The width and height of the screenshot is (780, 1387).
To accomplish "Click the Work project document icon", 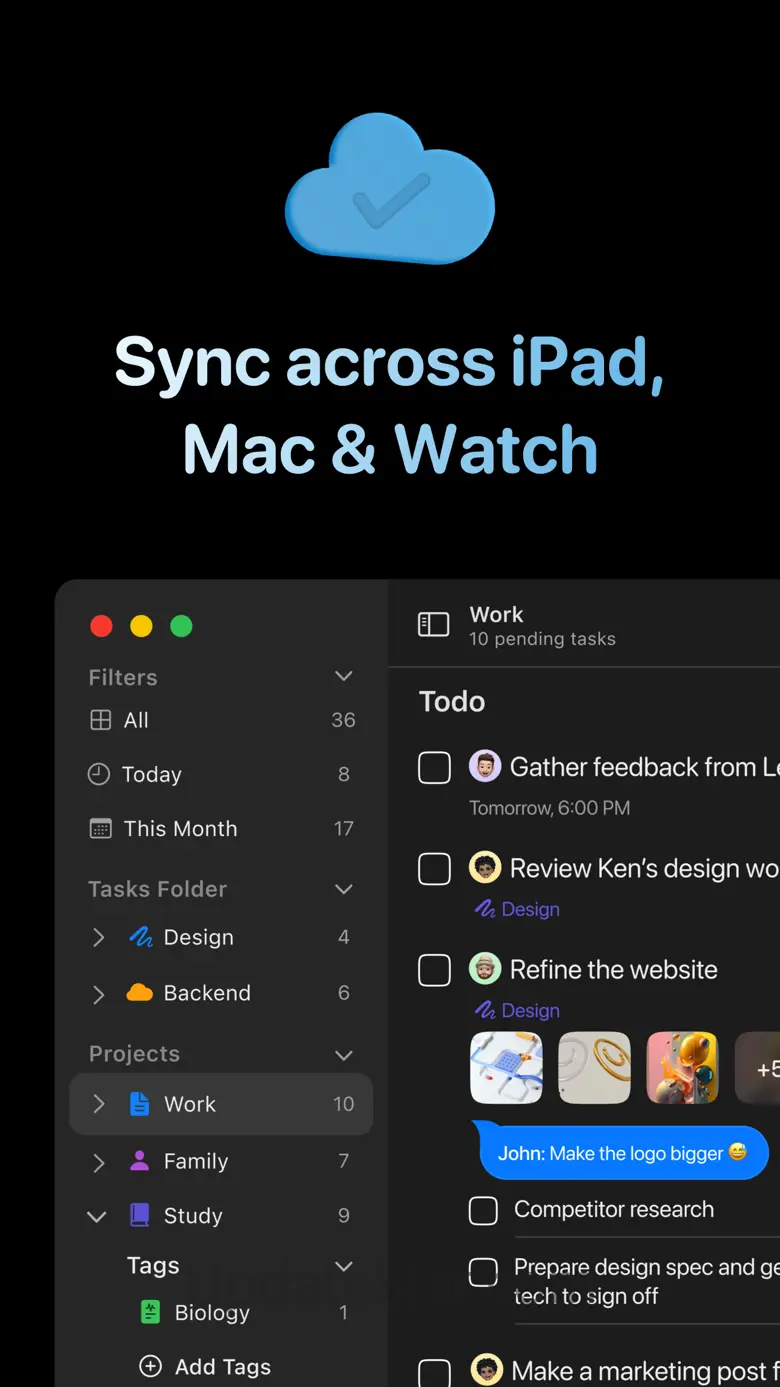I will coord(140,1104).
